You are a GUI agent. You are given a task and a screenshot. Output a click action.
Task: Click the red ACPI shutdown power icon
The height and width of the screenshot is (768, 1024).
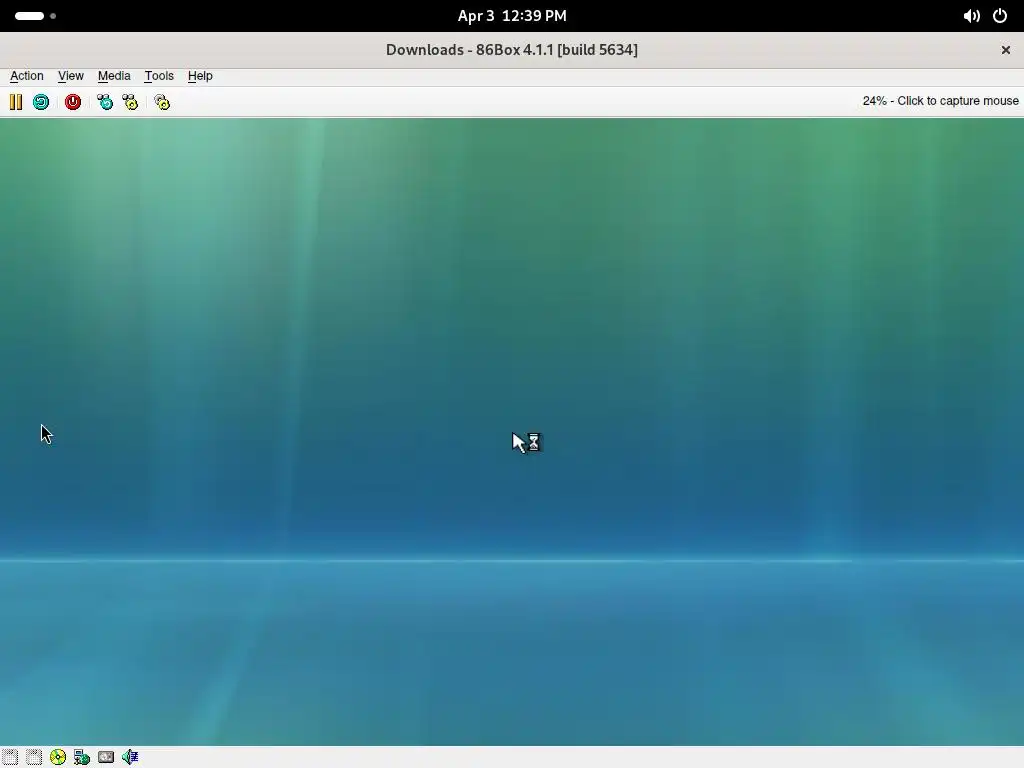(x=72, y=102)
